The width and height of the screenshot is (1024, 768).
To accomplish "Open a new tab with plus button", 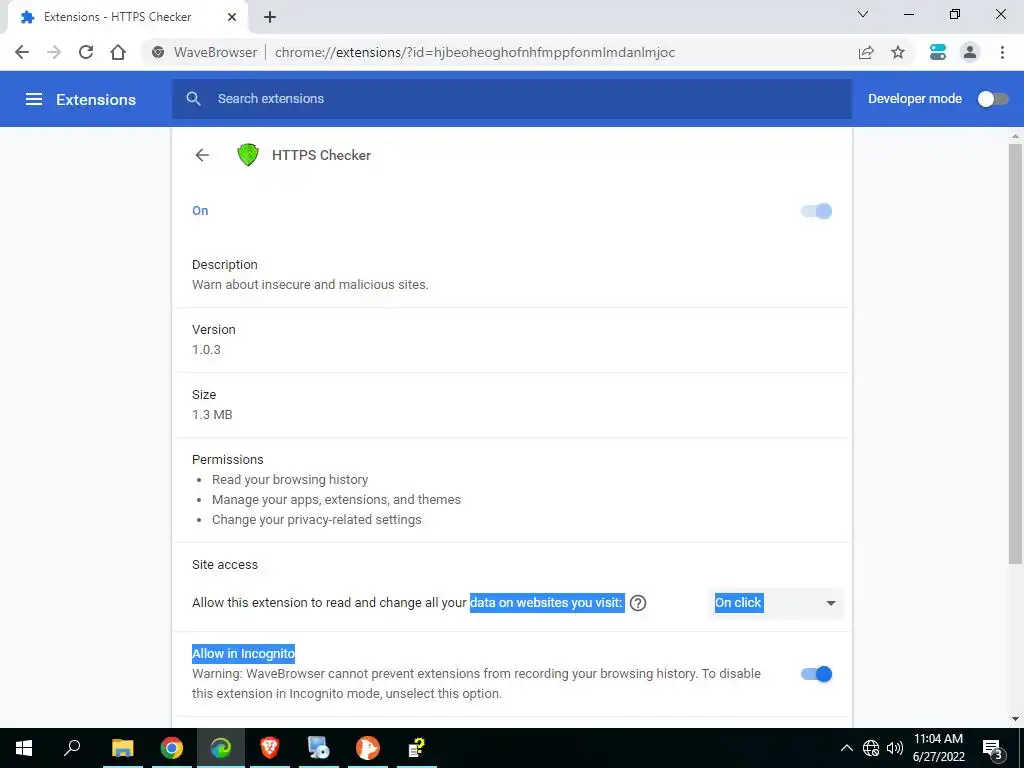I will (x=270, y=18).
